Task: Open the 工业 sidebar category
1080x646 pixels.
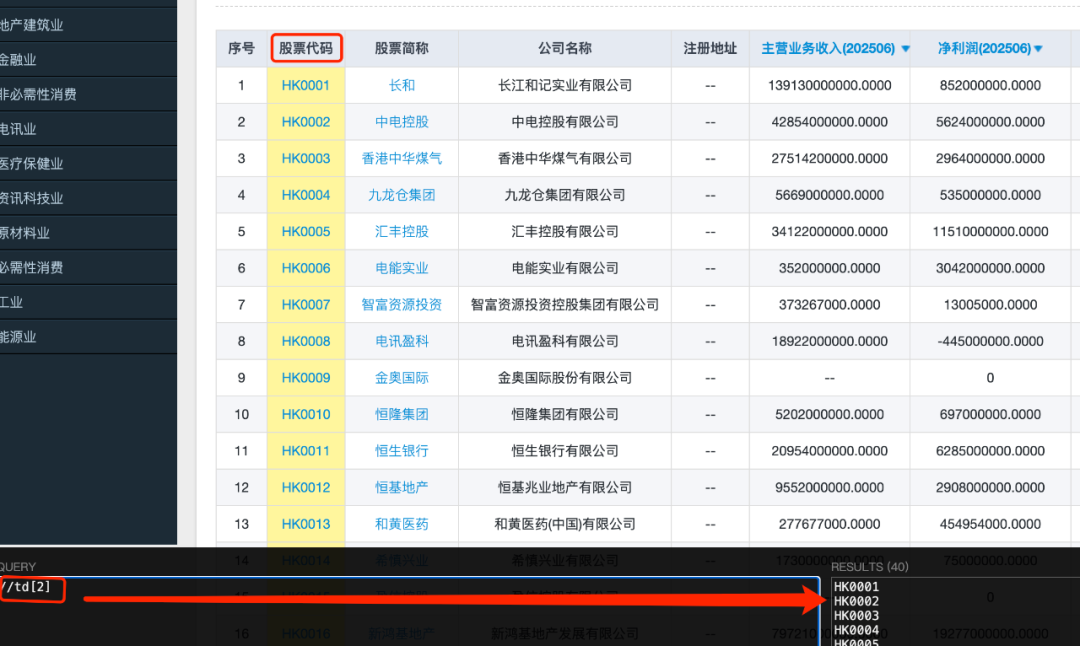Action: [x=12, y=302]
